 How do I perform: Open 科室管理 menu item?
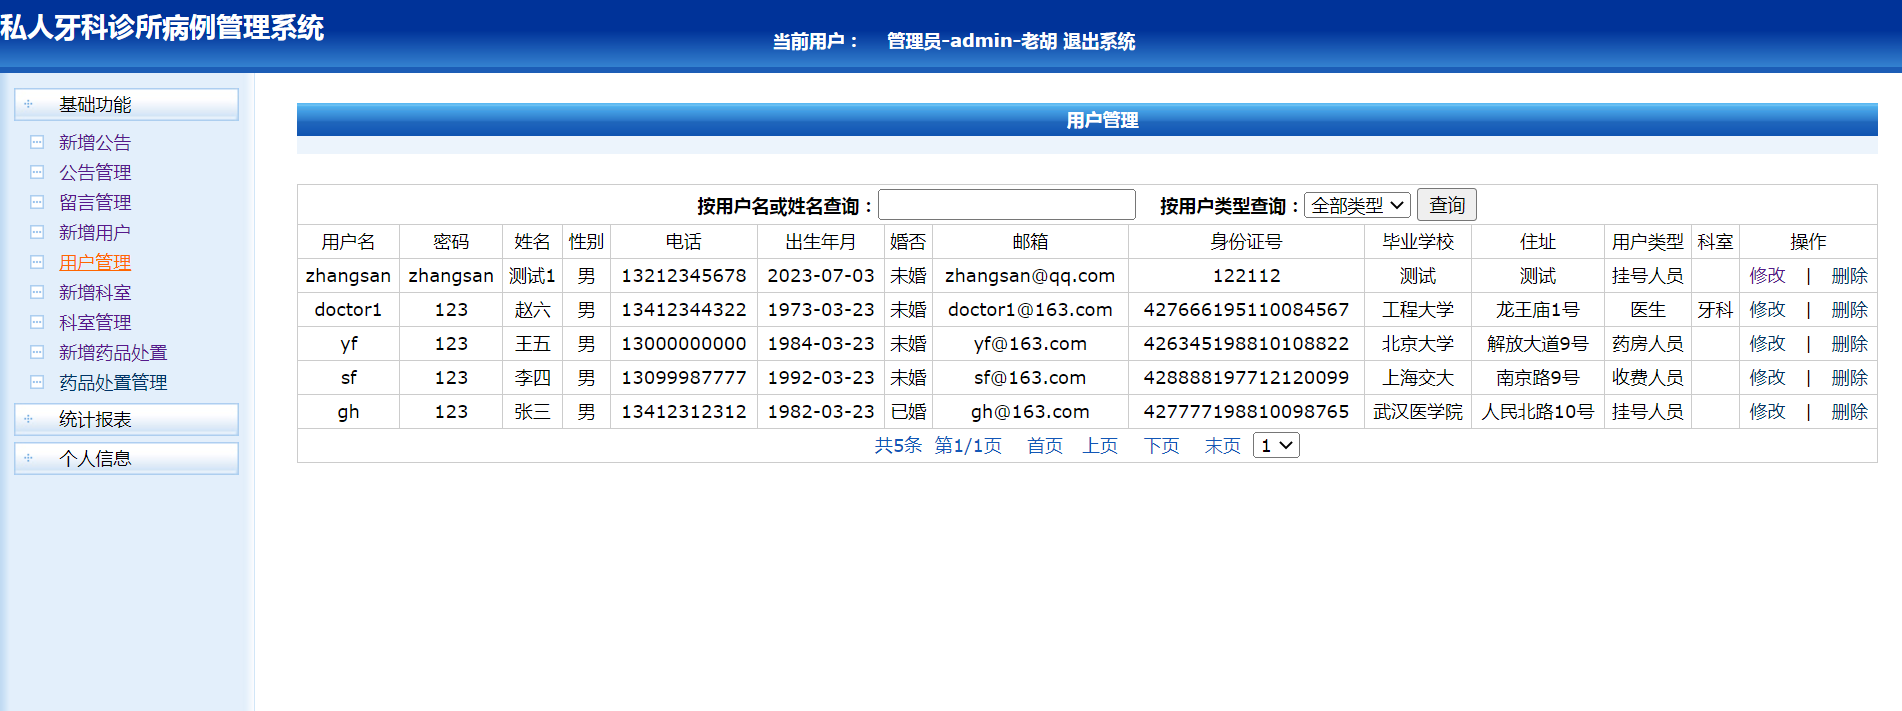(x=95, y=322)
